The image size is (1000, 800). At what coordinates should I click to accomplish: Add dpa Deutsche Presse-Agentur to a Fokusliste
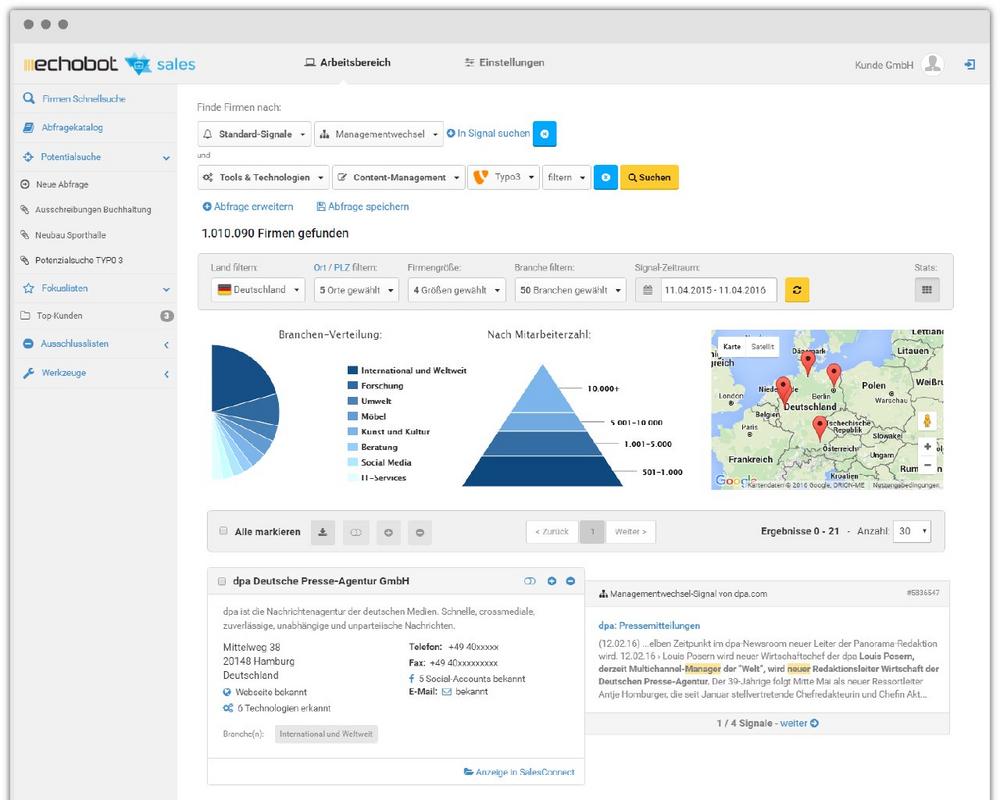[552, 581]
